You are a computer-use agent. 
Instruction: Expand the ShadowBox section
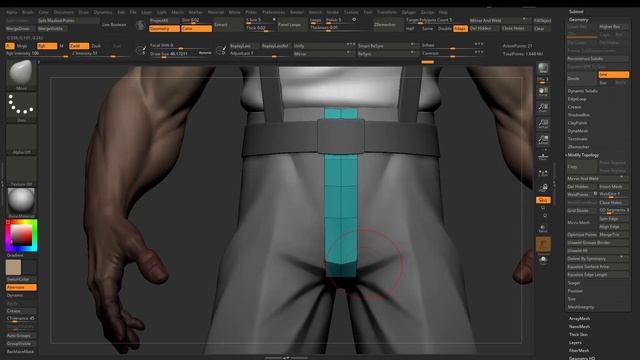coord(578,115)
